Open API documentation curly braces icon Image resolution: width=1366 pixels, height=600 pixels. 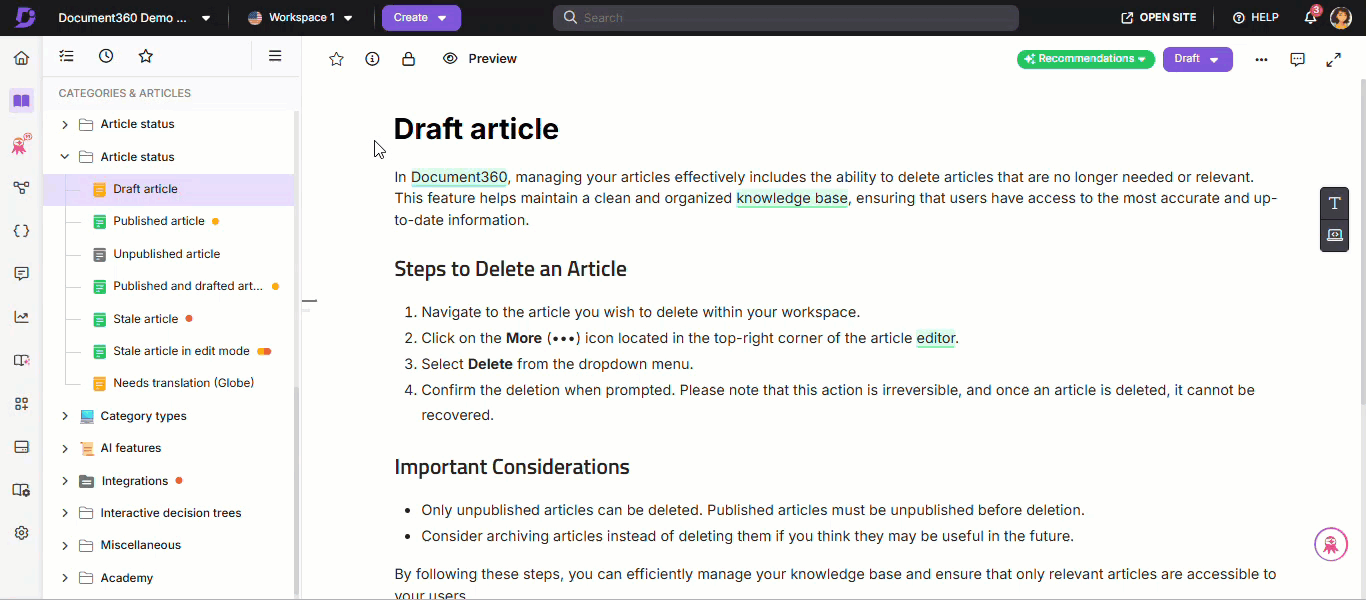[x=21, y=231]
